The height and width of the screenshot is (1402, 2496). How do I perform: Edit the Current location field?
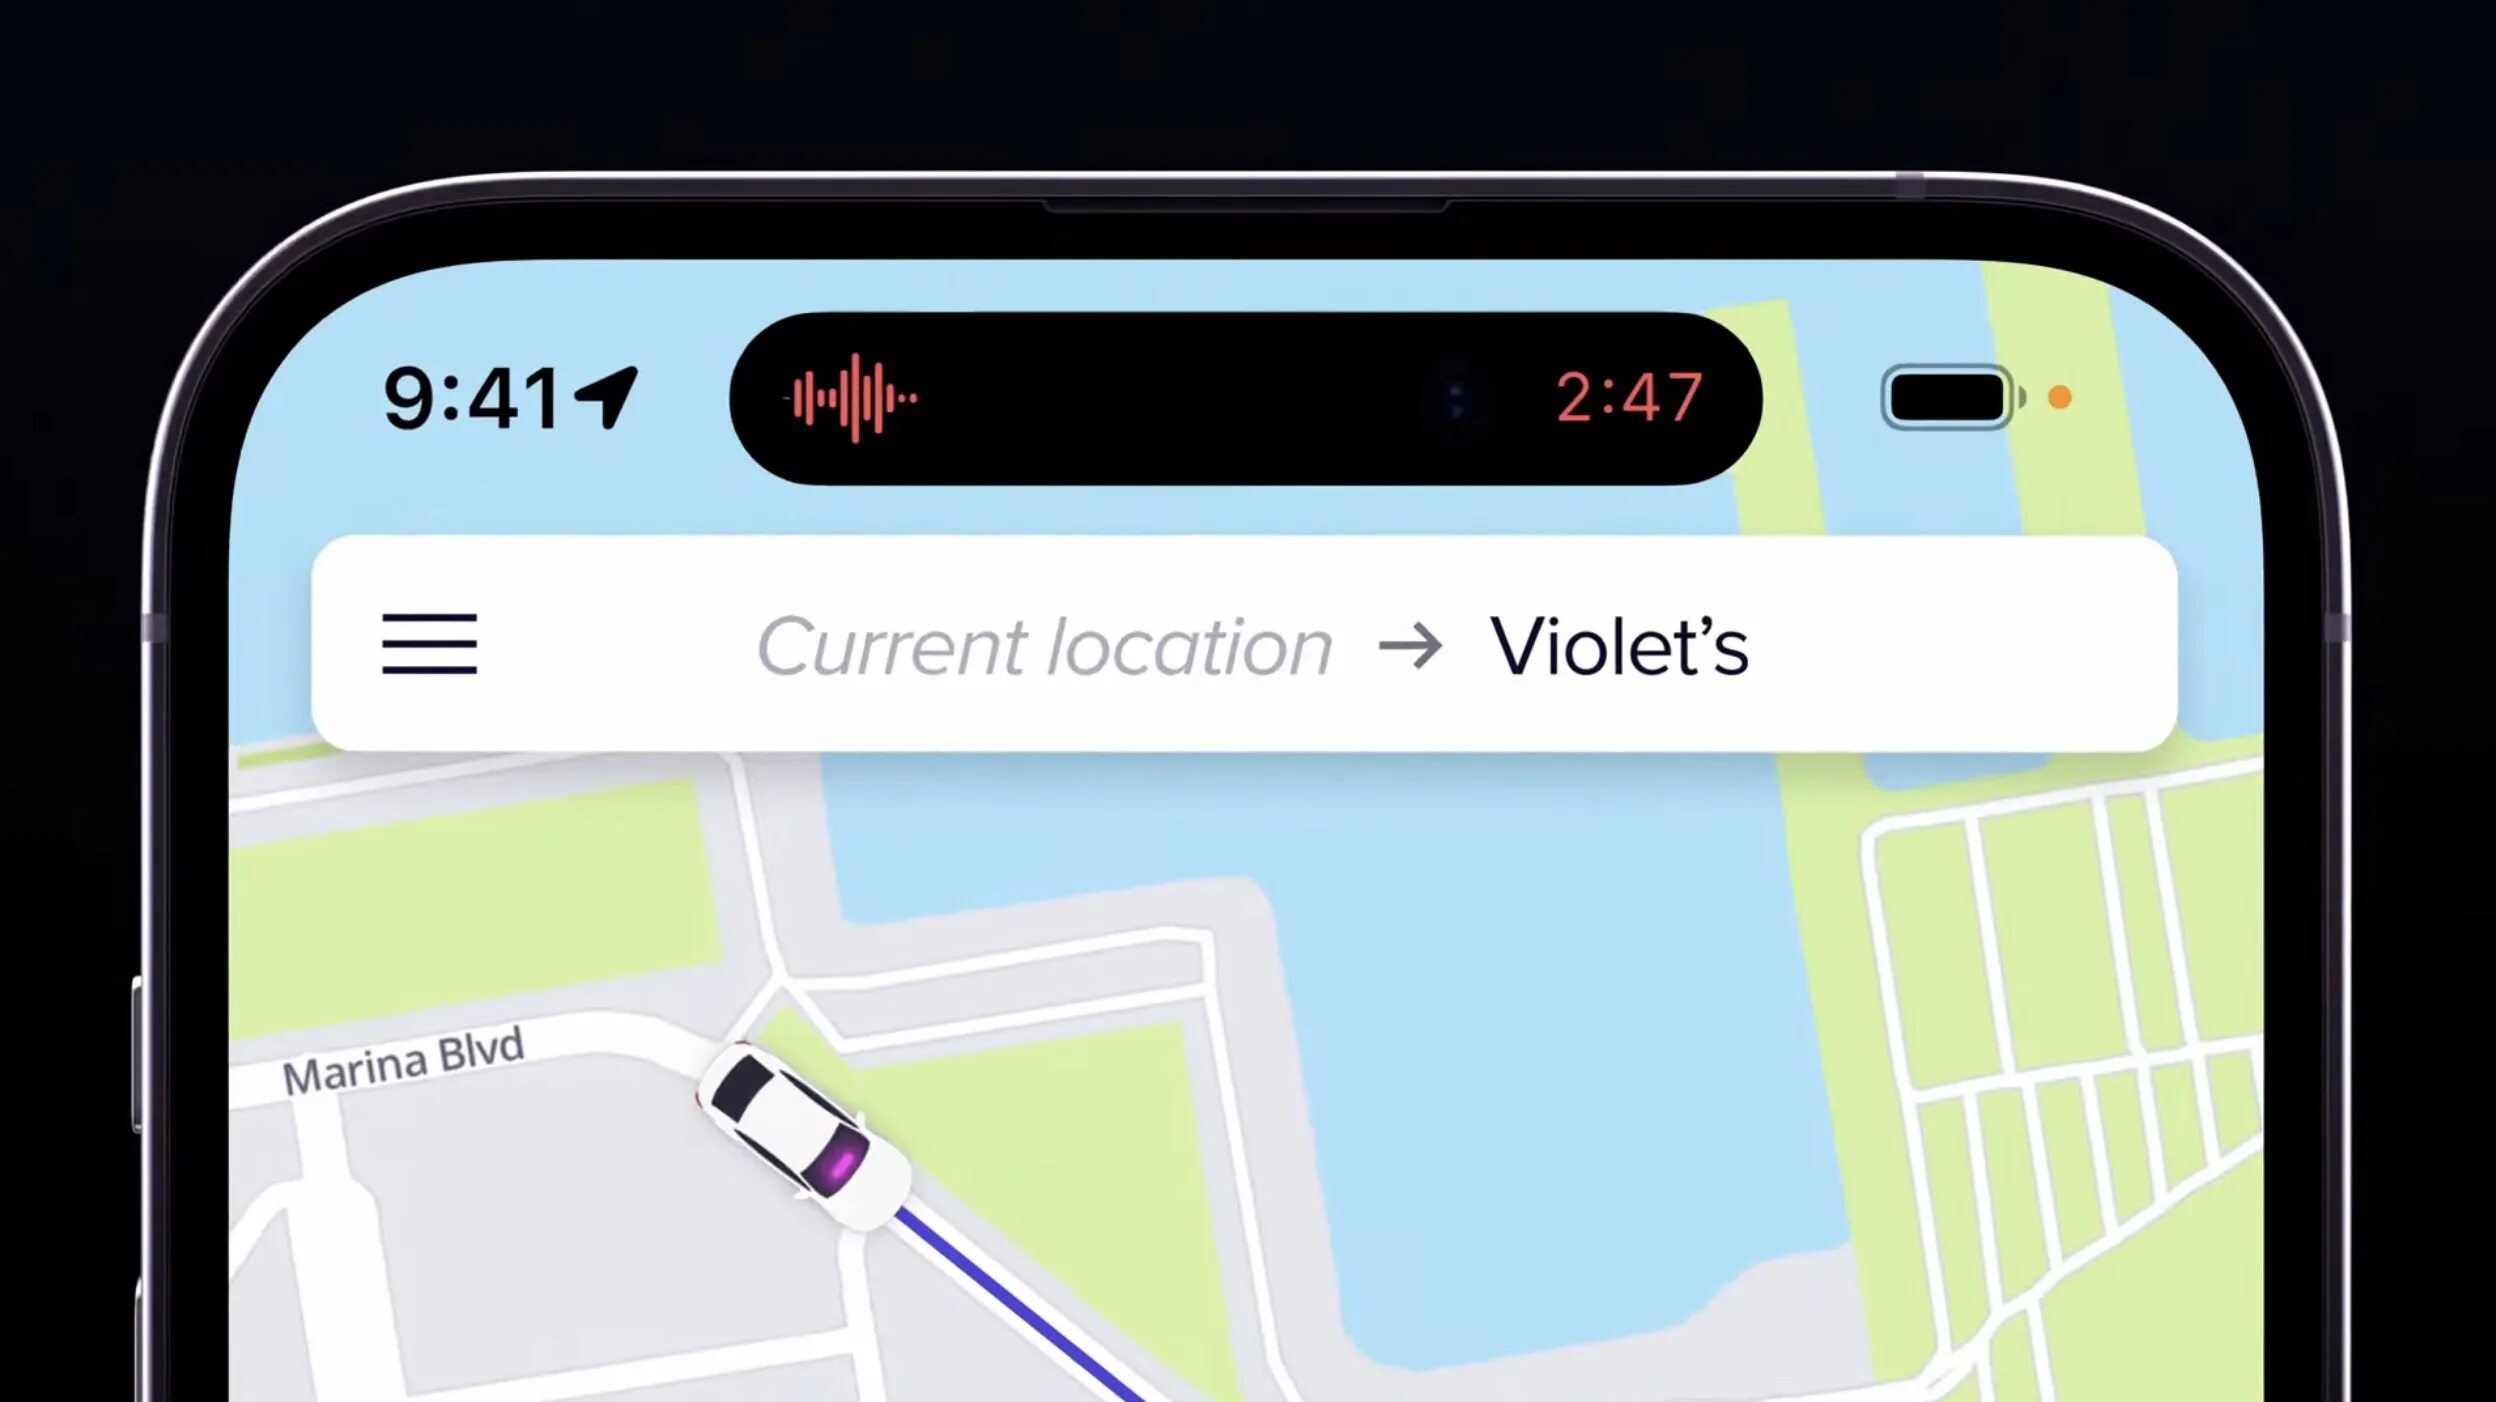click(x=1044, y=647)
